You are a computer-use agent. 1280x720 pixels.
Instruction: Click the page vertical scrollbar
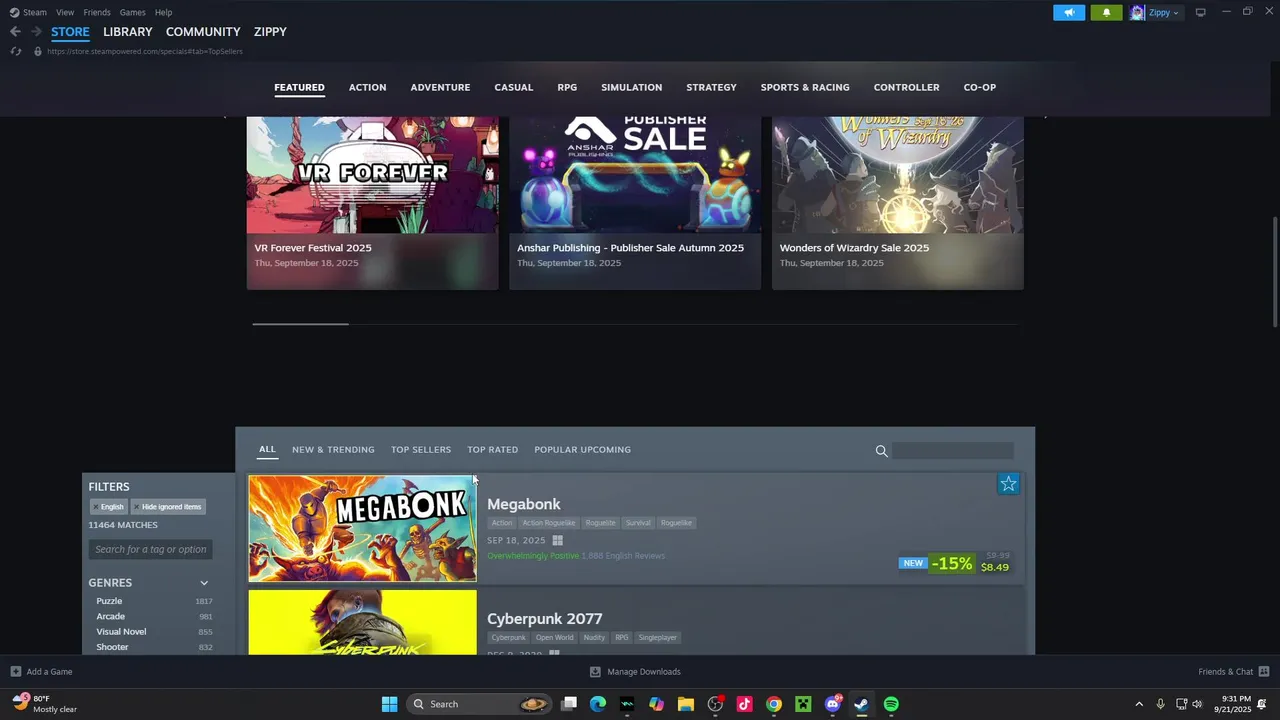(x=1274, y=272)
